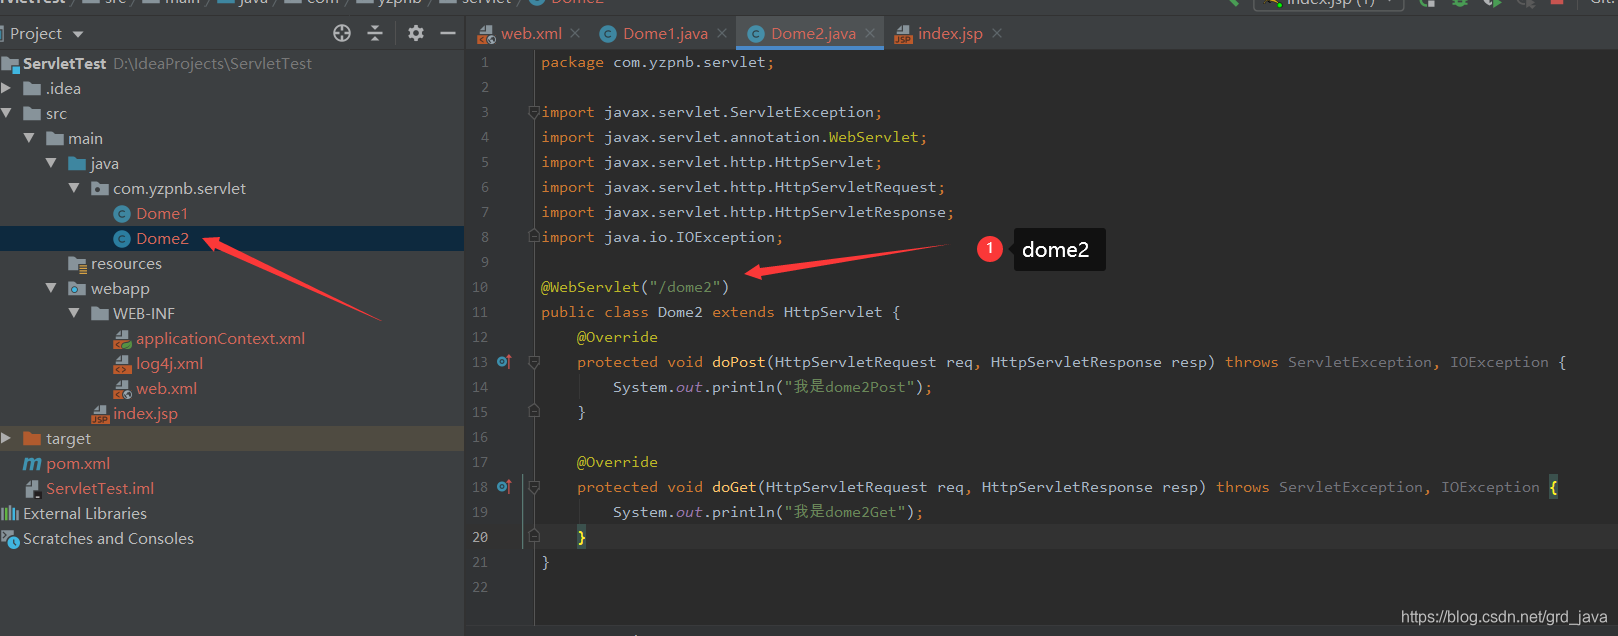1618x636 pixels.
Task: Select ServletTest project root node
Action: (64, 63)
